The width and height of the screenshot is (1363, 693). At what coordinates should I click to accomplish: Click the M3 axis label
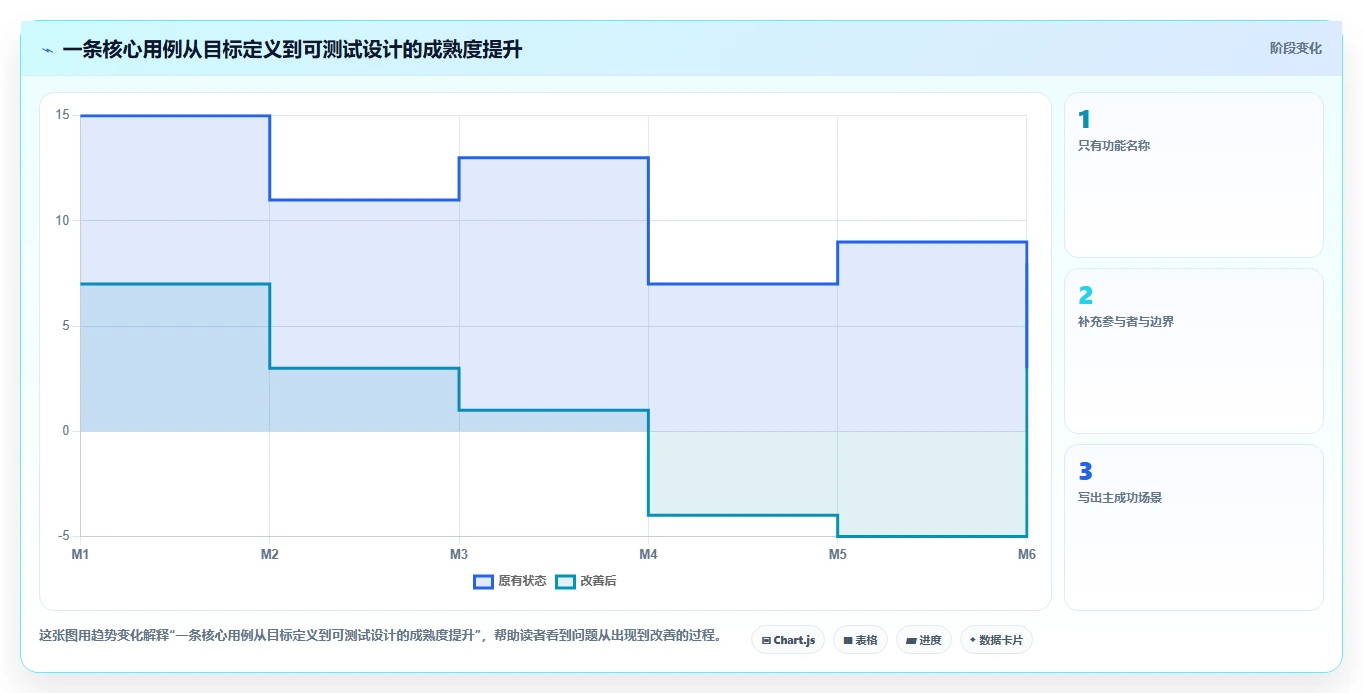tap(459, 554)
